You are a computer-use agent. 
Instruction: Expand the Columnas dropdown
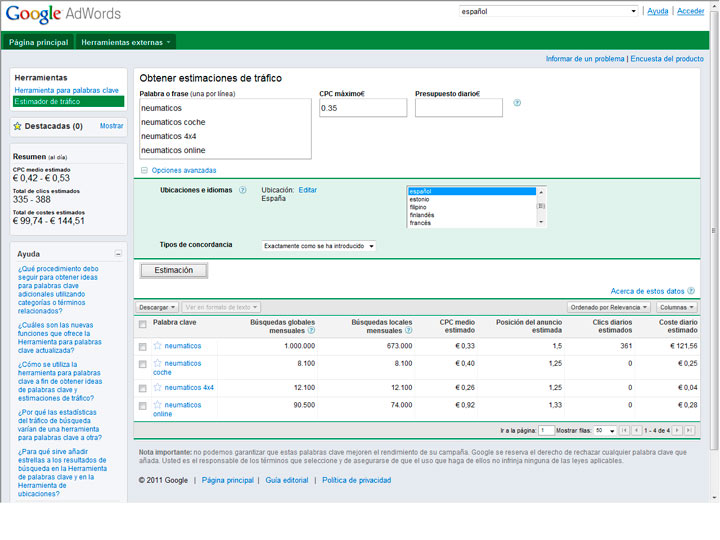(677, 307)
